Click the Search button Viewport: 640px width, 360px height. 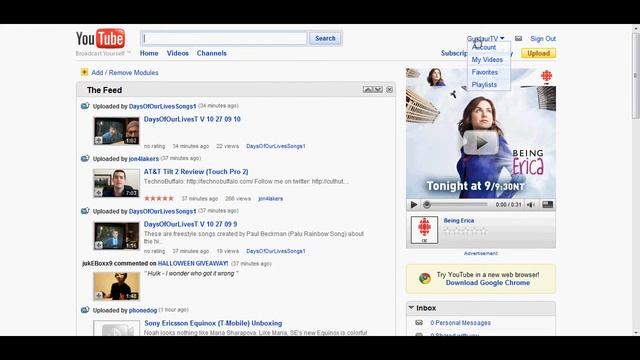[325, 38]
